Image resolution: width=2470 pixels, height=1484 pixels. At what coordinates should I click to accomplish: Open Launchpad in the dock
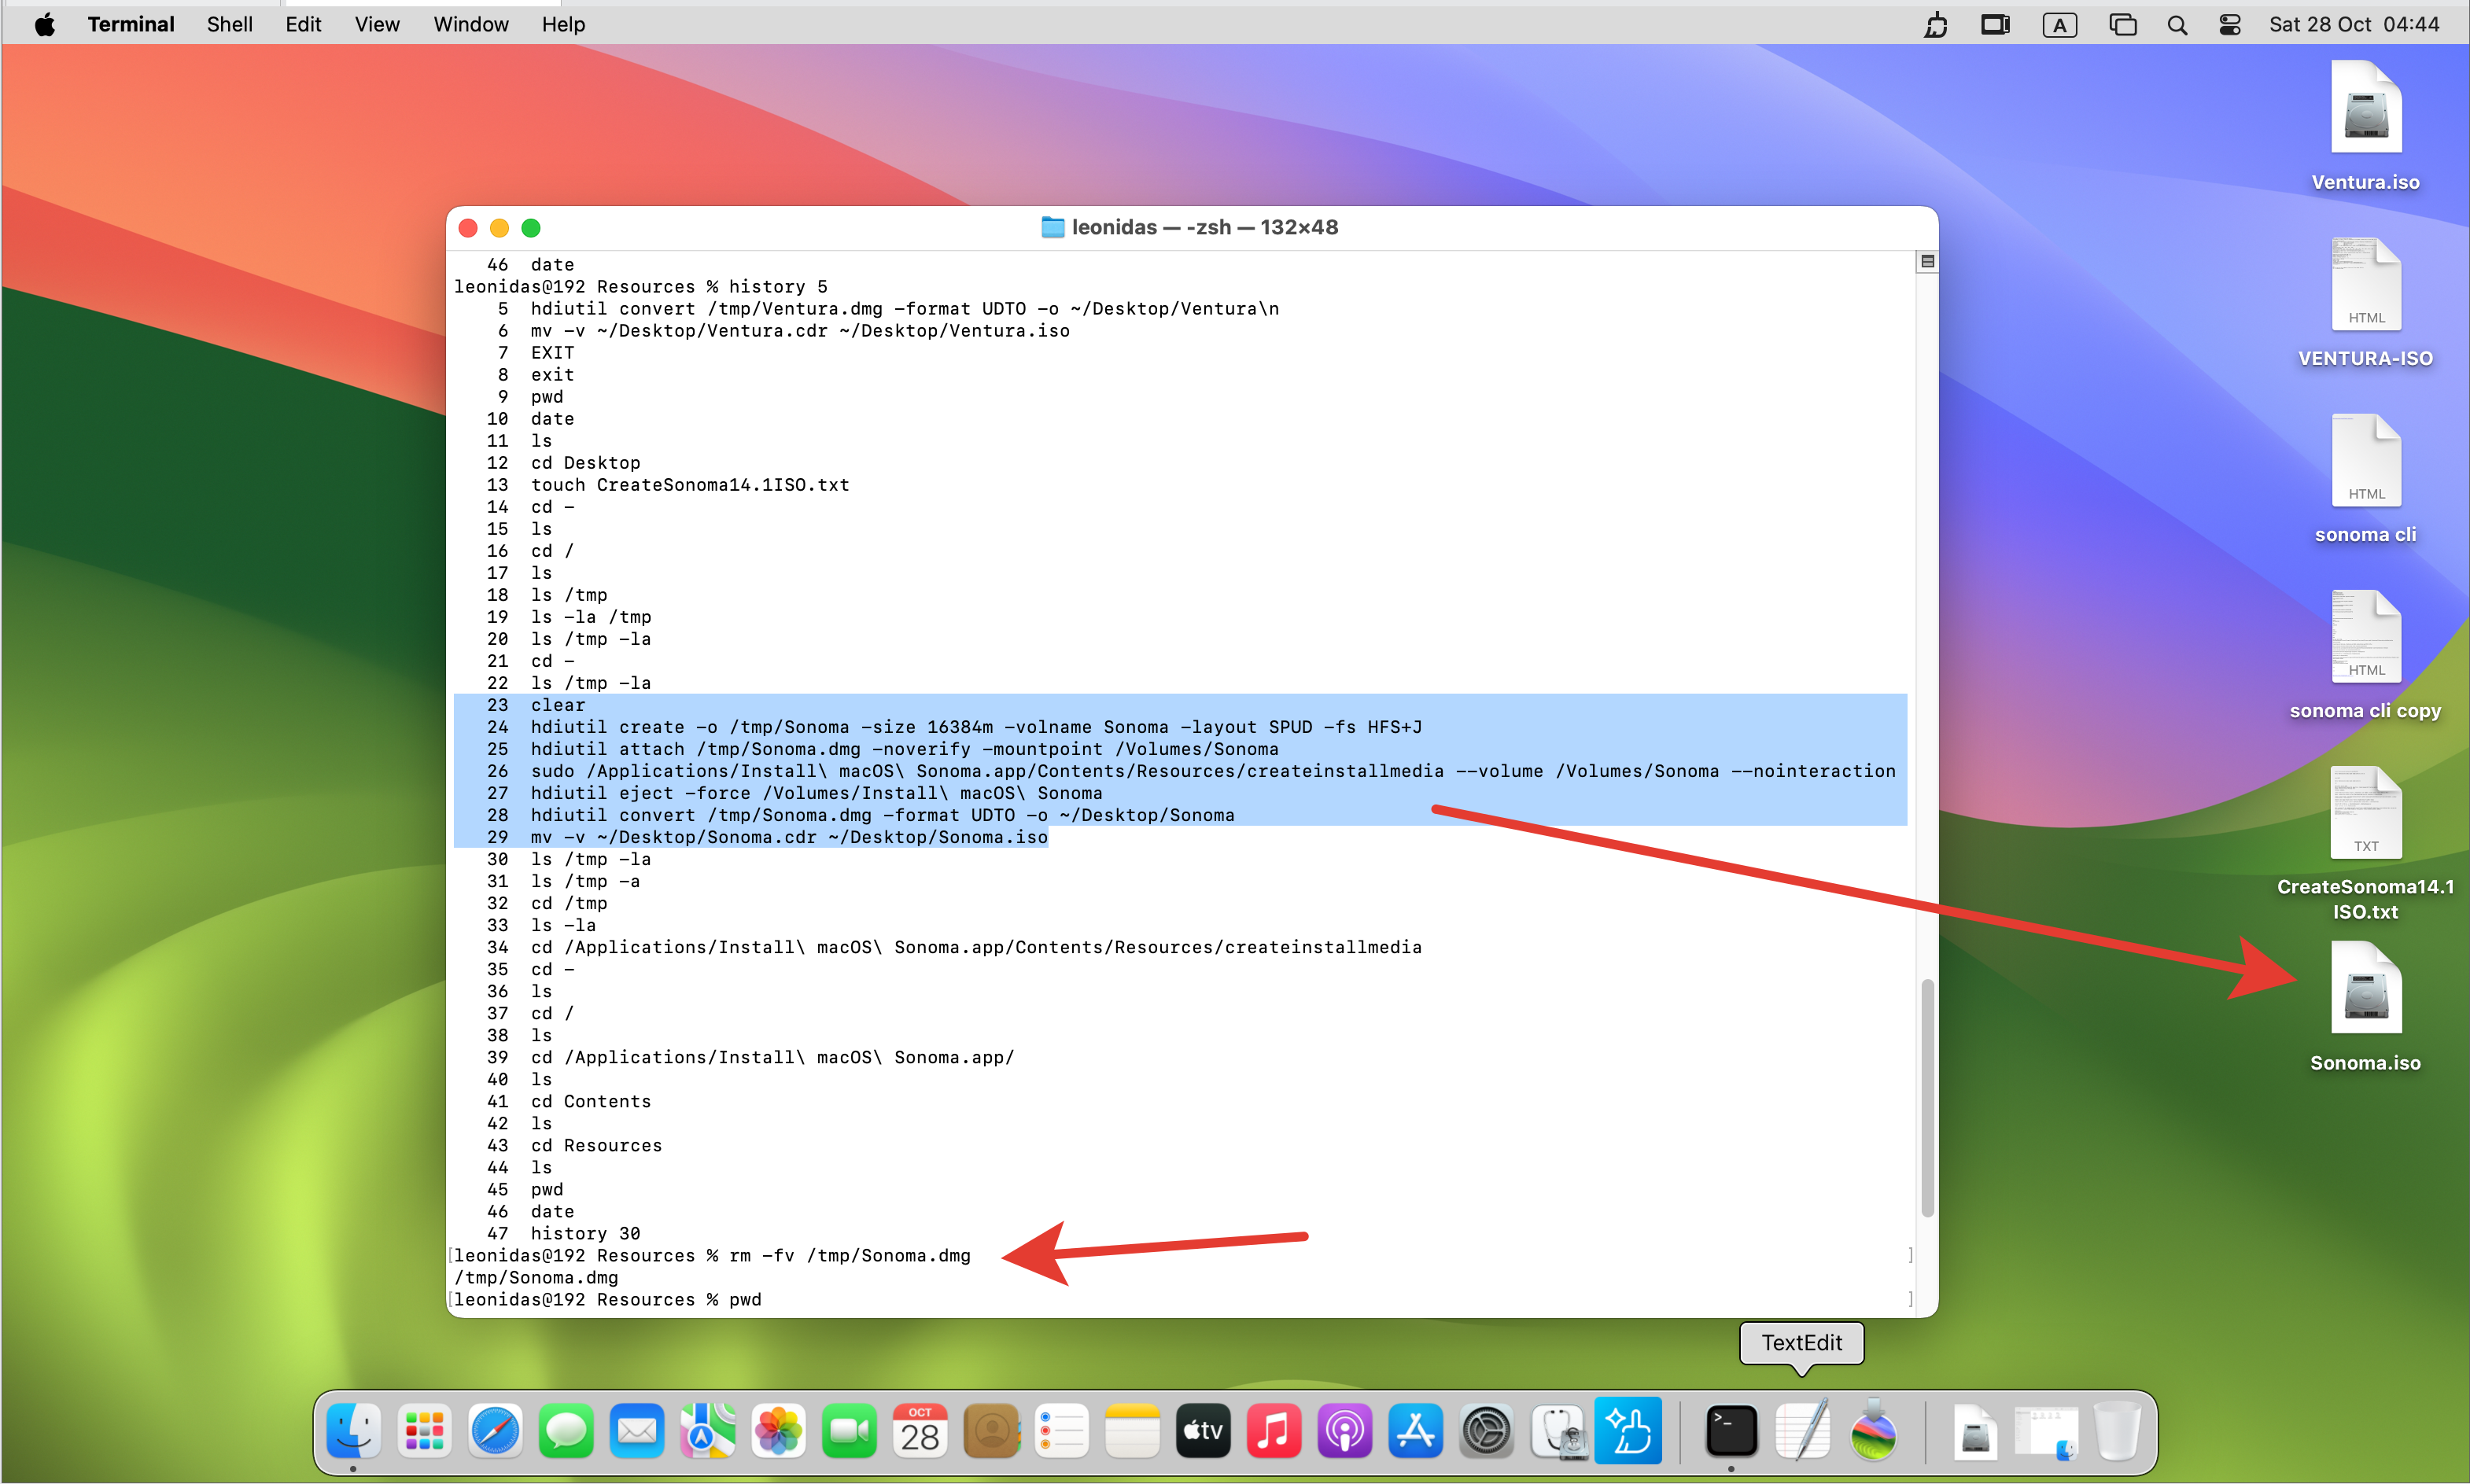coord(424,1431)
